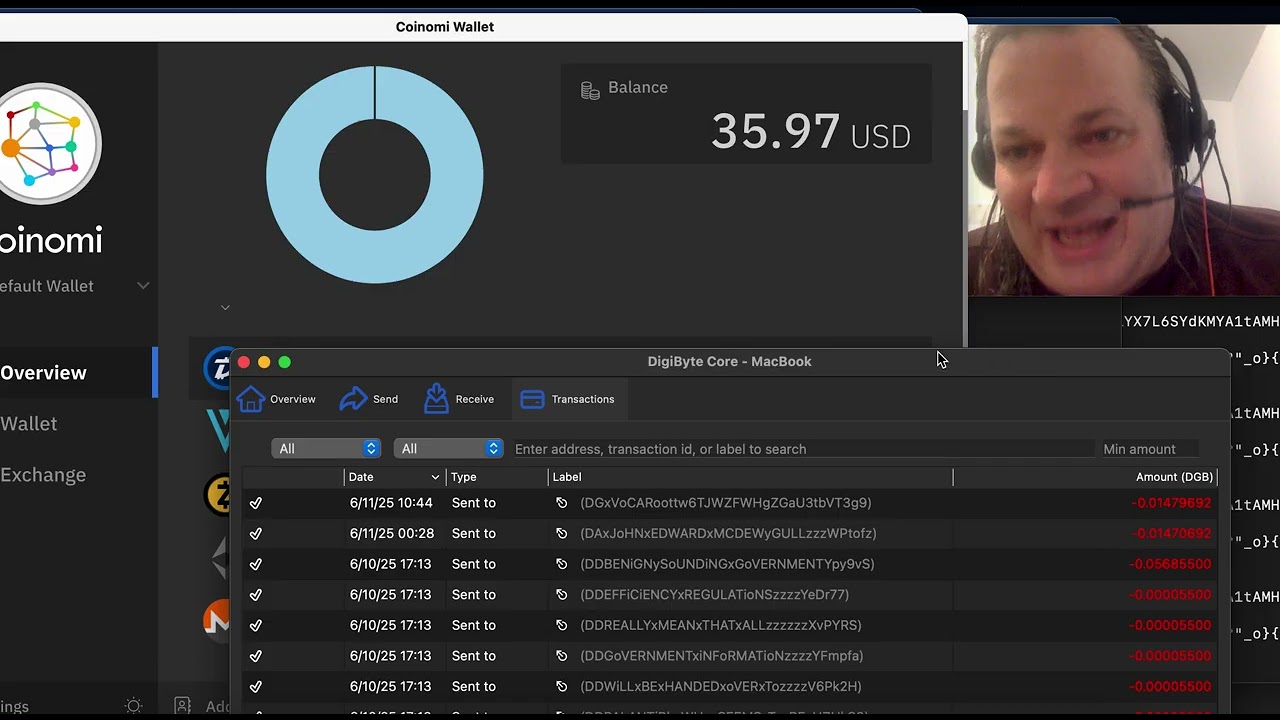Open the Receive tab in DigiByte Core
This screenshot has width=1280, height=720.
point(459,399)
